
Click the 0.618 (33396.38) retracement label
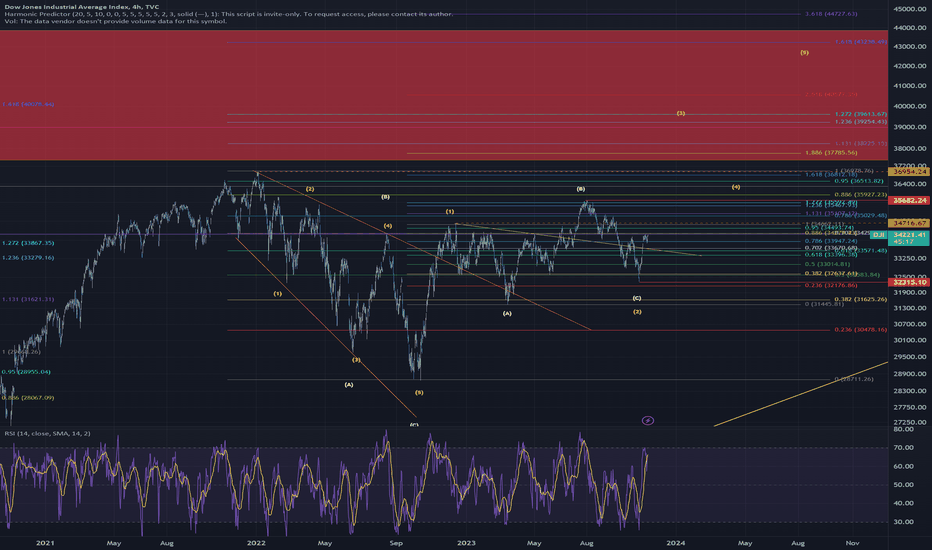click(831, 254)
